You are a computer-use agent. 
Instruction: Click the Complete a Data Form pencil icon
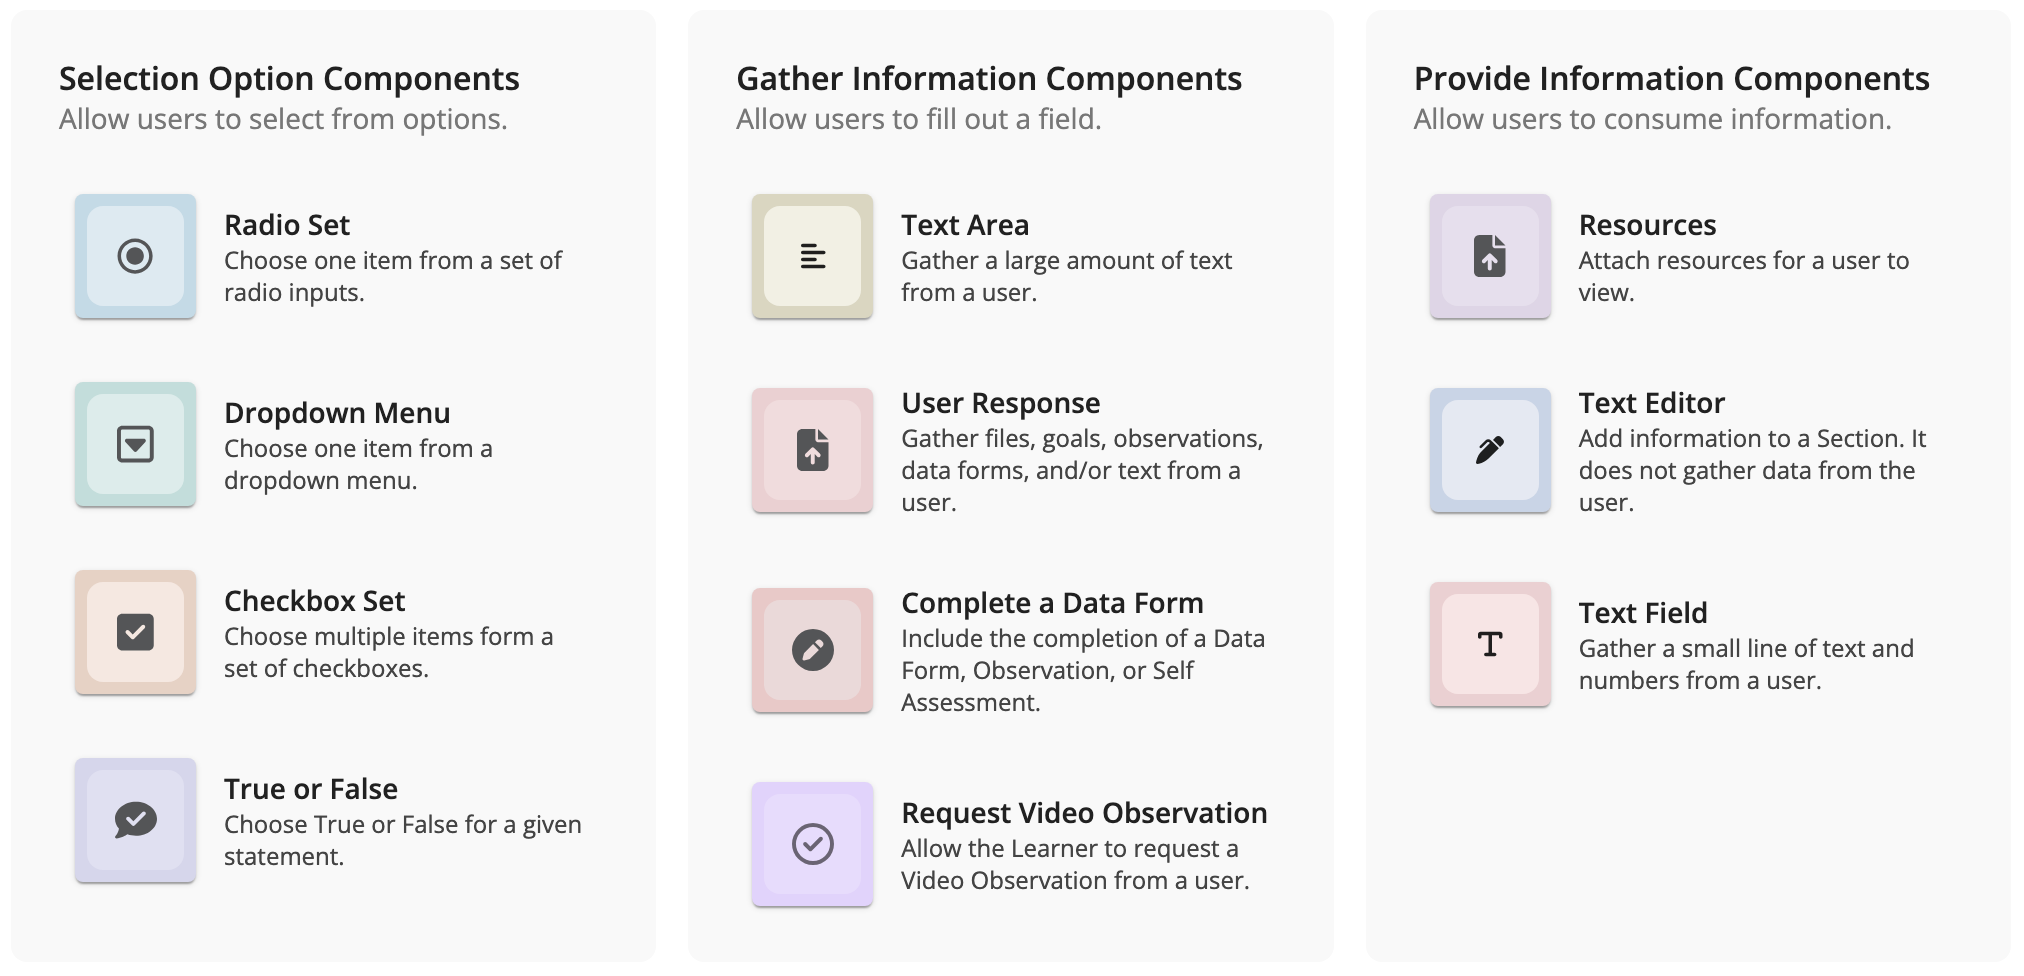point(812,650)
